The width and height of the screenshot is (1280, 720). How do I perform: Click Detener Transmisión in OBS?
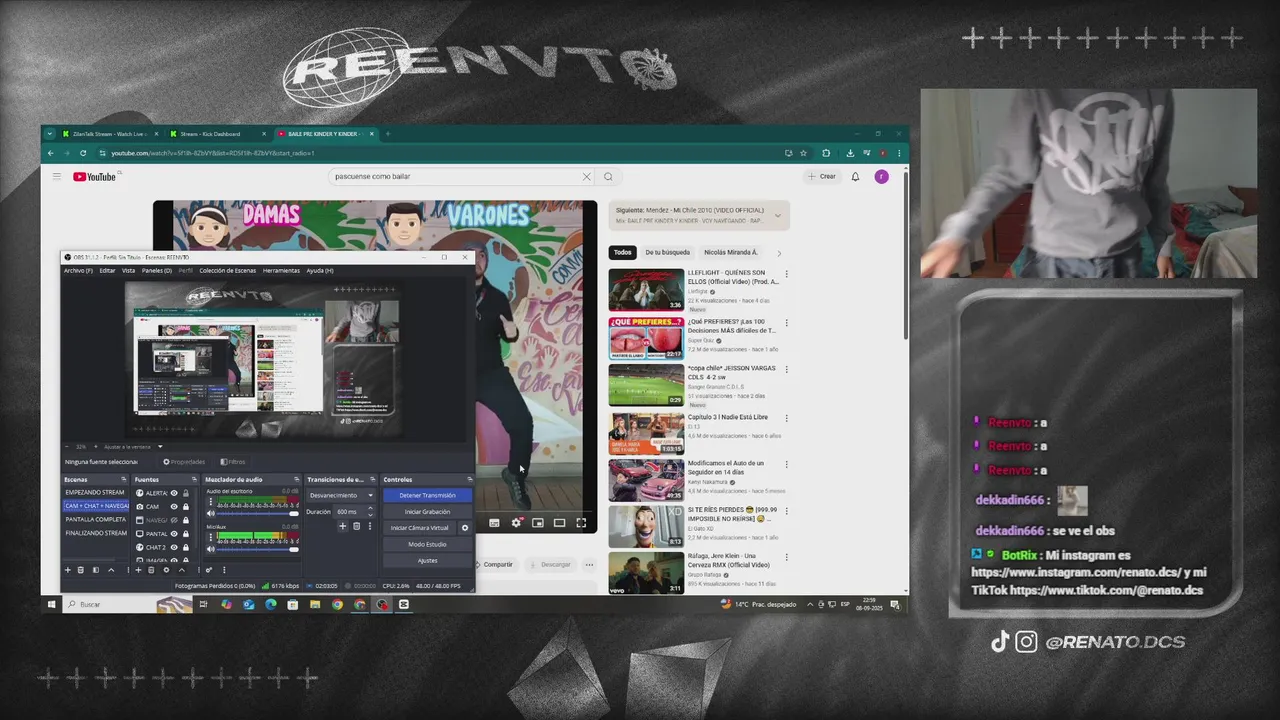pyautogui.click(x=427, y=495)
